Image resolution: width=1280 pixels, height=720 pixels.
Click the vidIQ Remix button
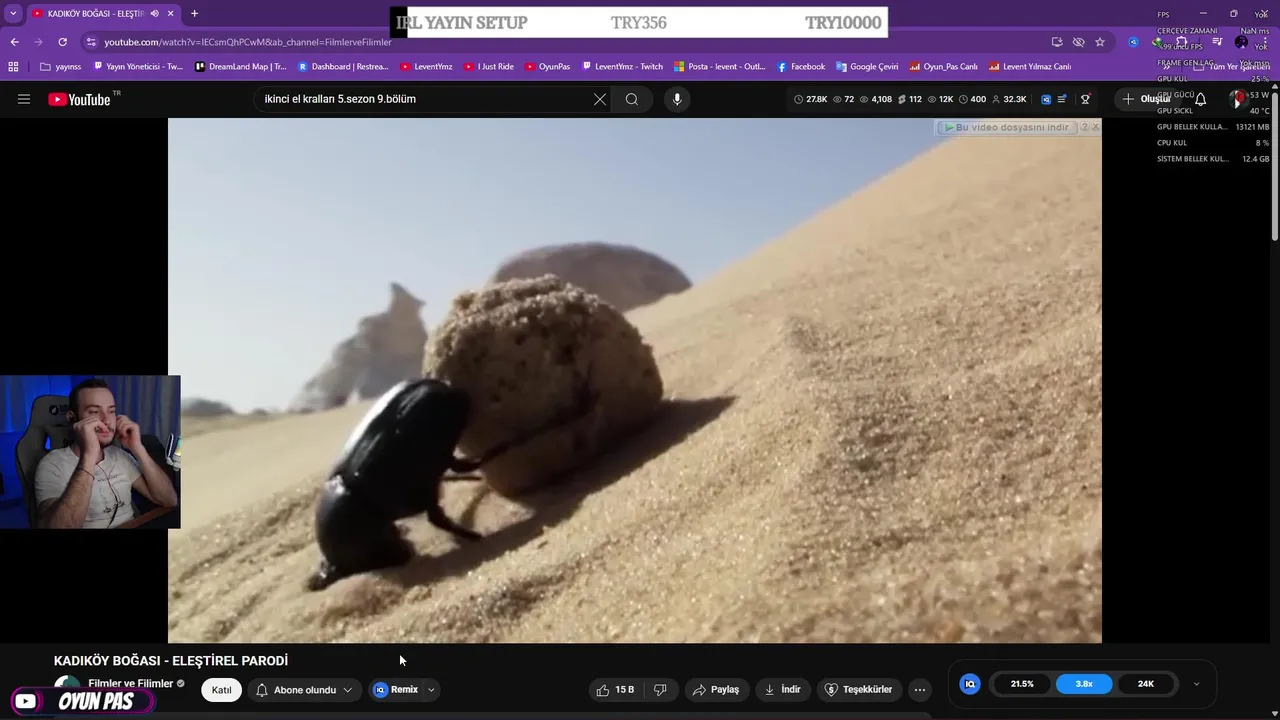pos(395,690)
